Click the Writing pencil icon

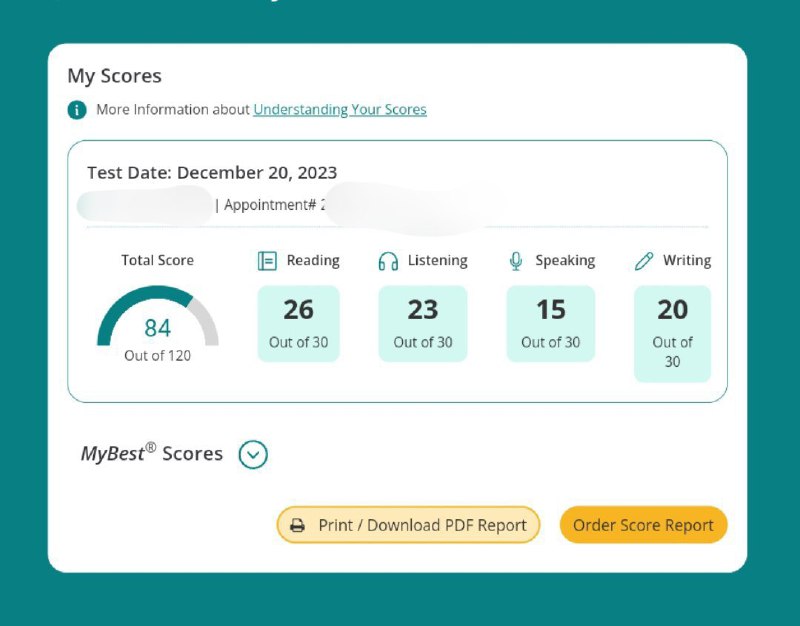[644, 261]
